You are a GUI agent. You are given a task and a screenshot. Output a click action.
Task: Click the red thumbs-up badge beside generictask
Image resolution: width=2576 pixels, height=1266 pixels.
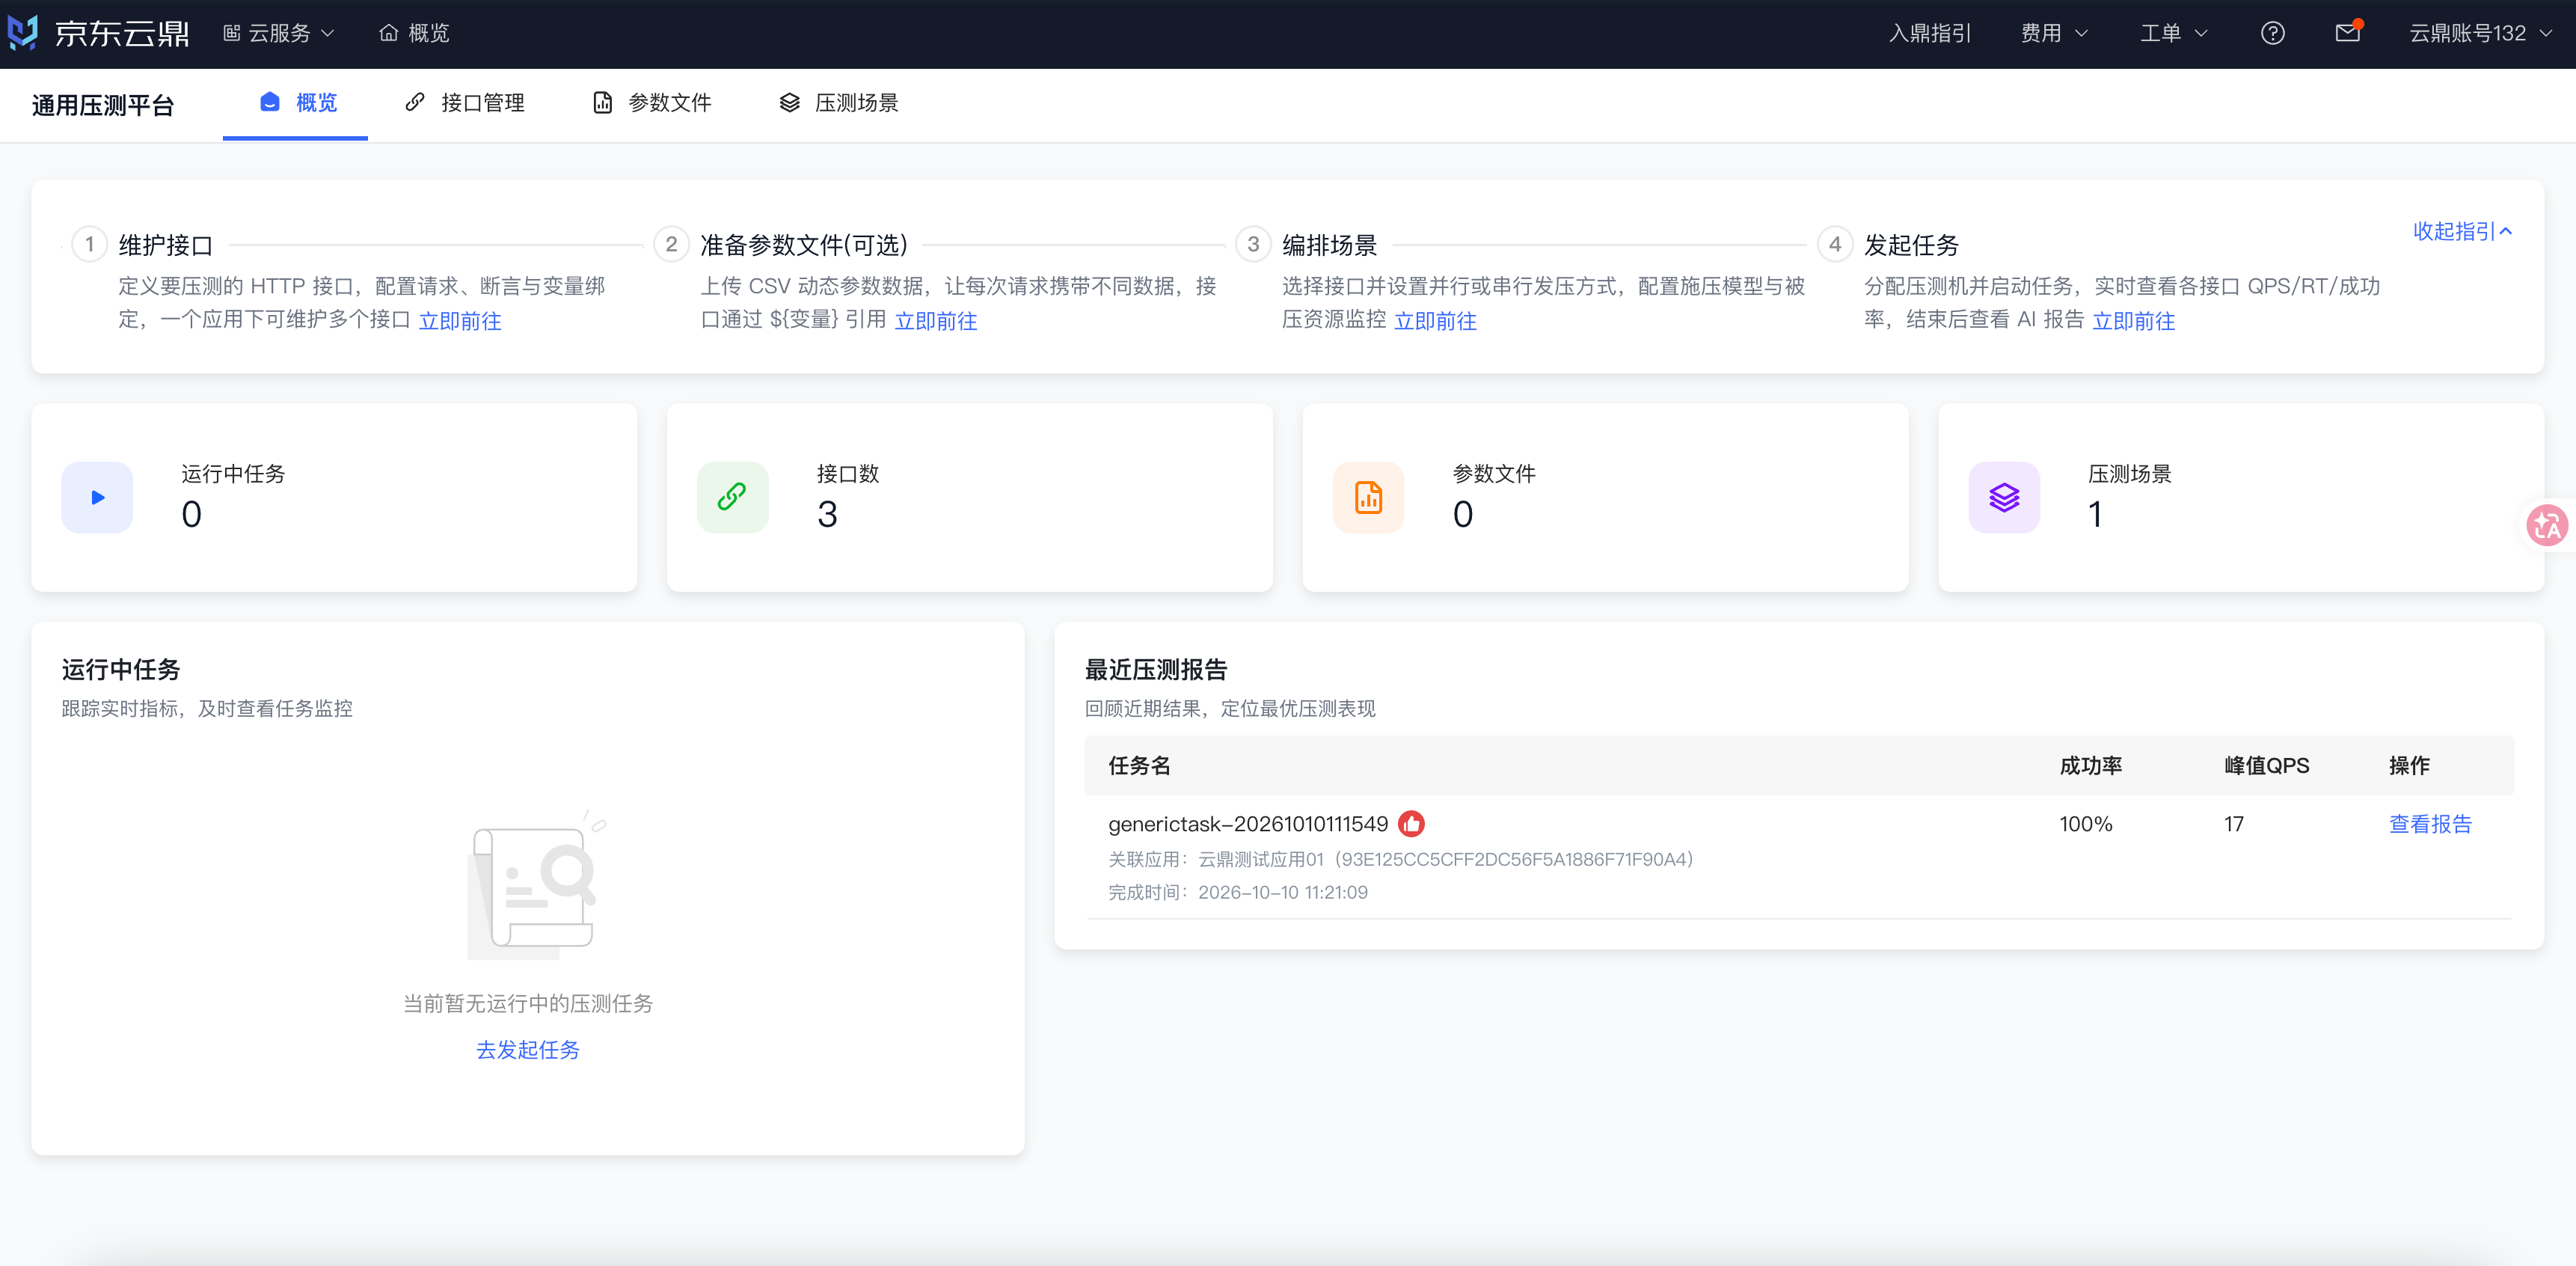(x=1411, y=824)
